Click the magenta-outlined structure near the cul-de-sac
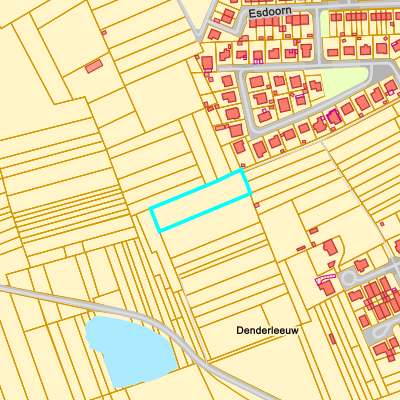This screenshot has height=400, width=400. pyautogui.click(x=325, y=278)
